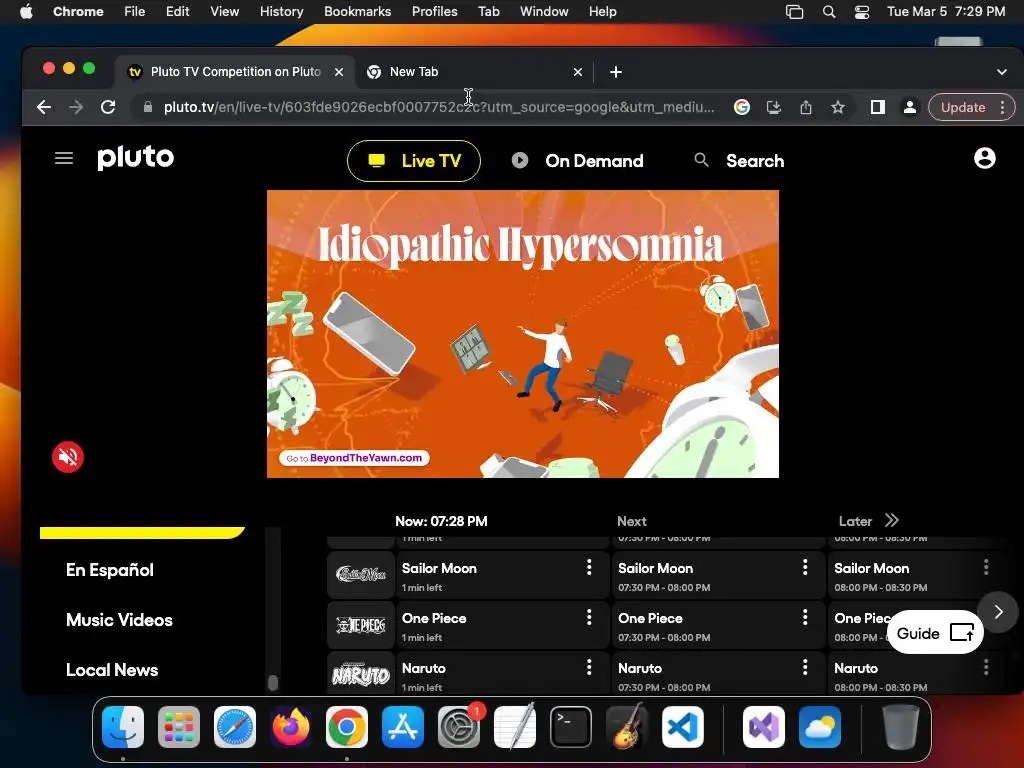1024x768 pixels.
Task: Open options for Sailor Moon 07:30 PM show
Action: click(x=805, y=568)
